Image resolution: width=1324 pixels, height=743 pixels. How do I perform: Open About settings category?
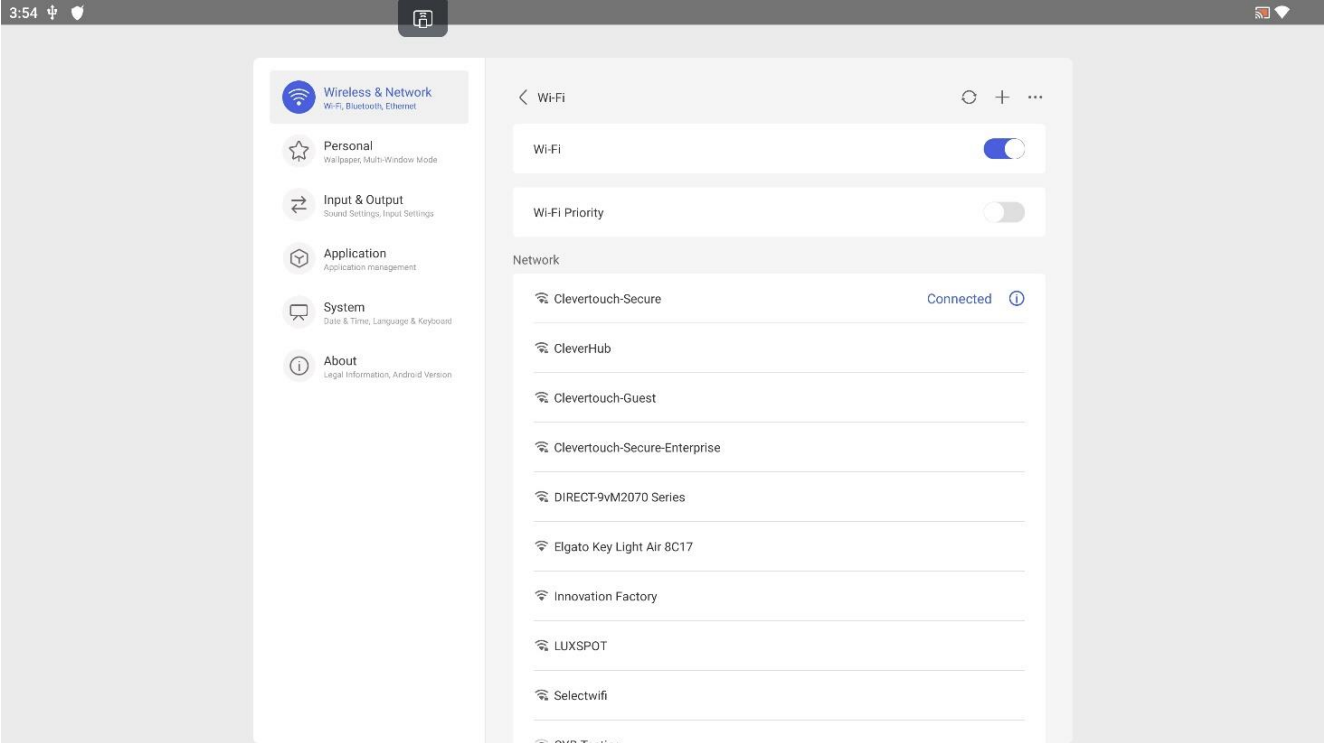coord(369,366)
